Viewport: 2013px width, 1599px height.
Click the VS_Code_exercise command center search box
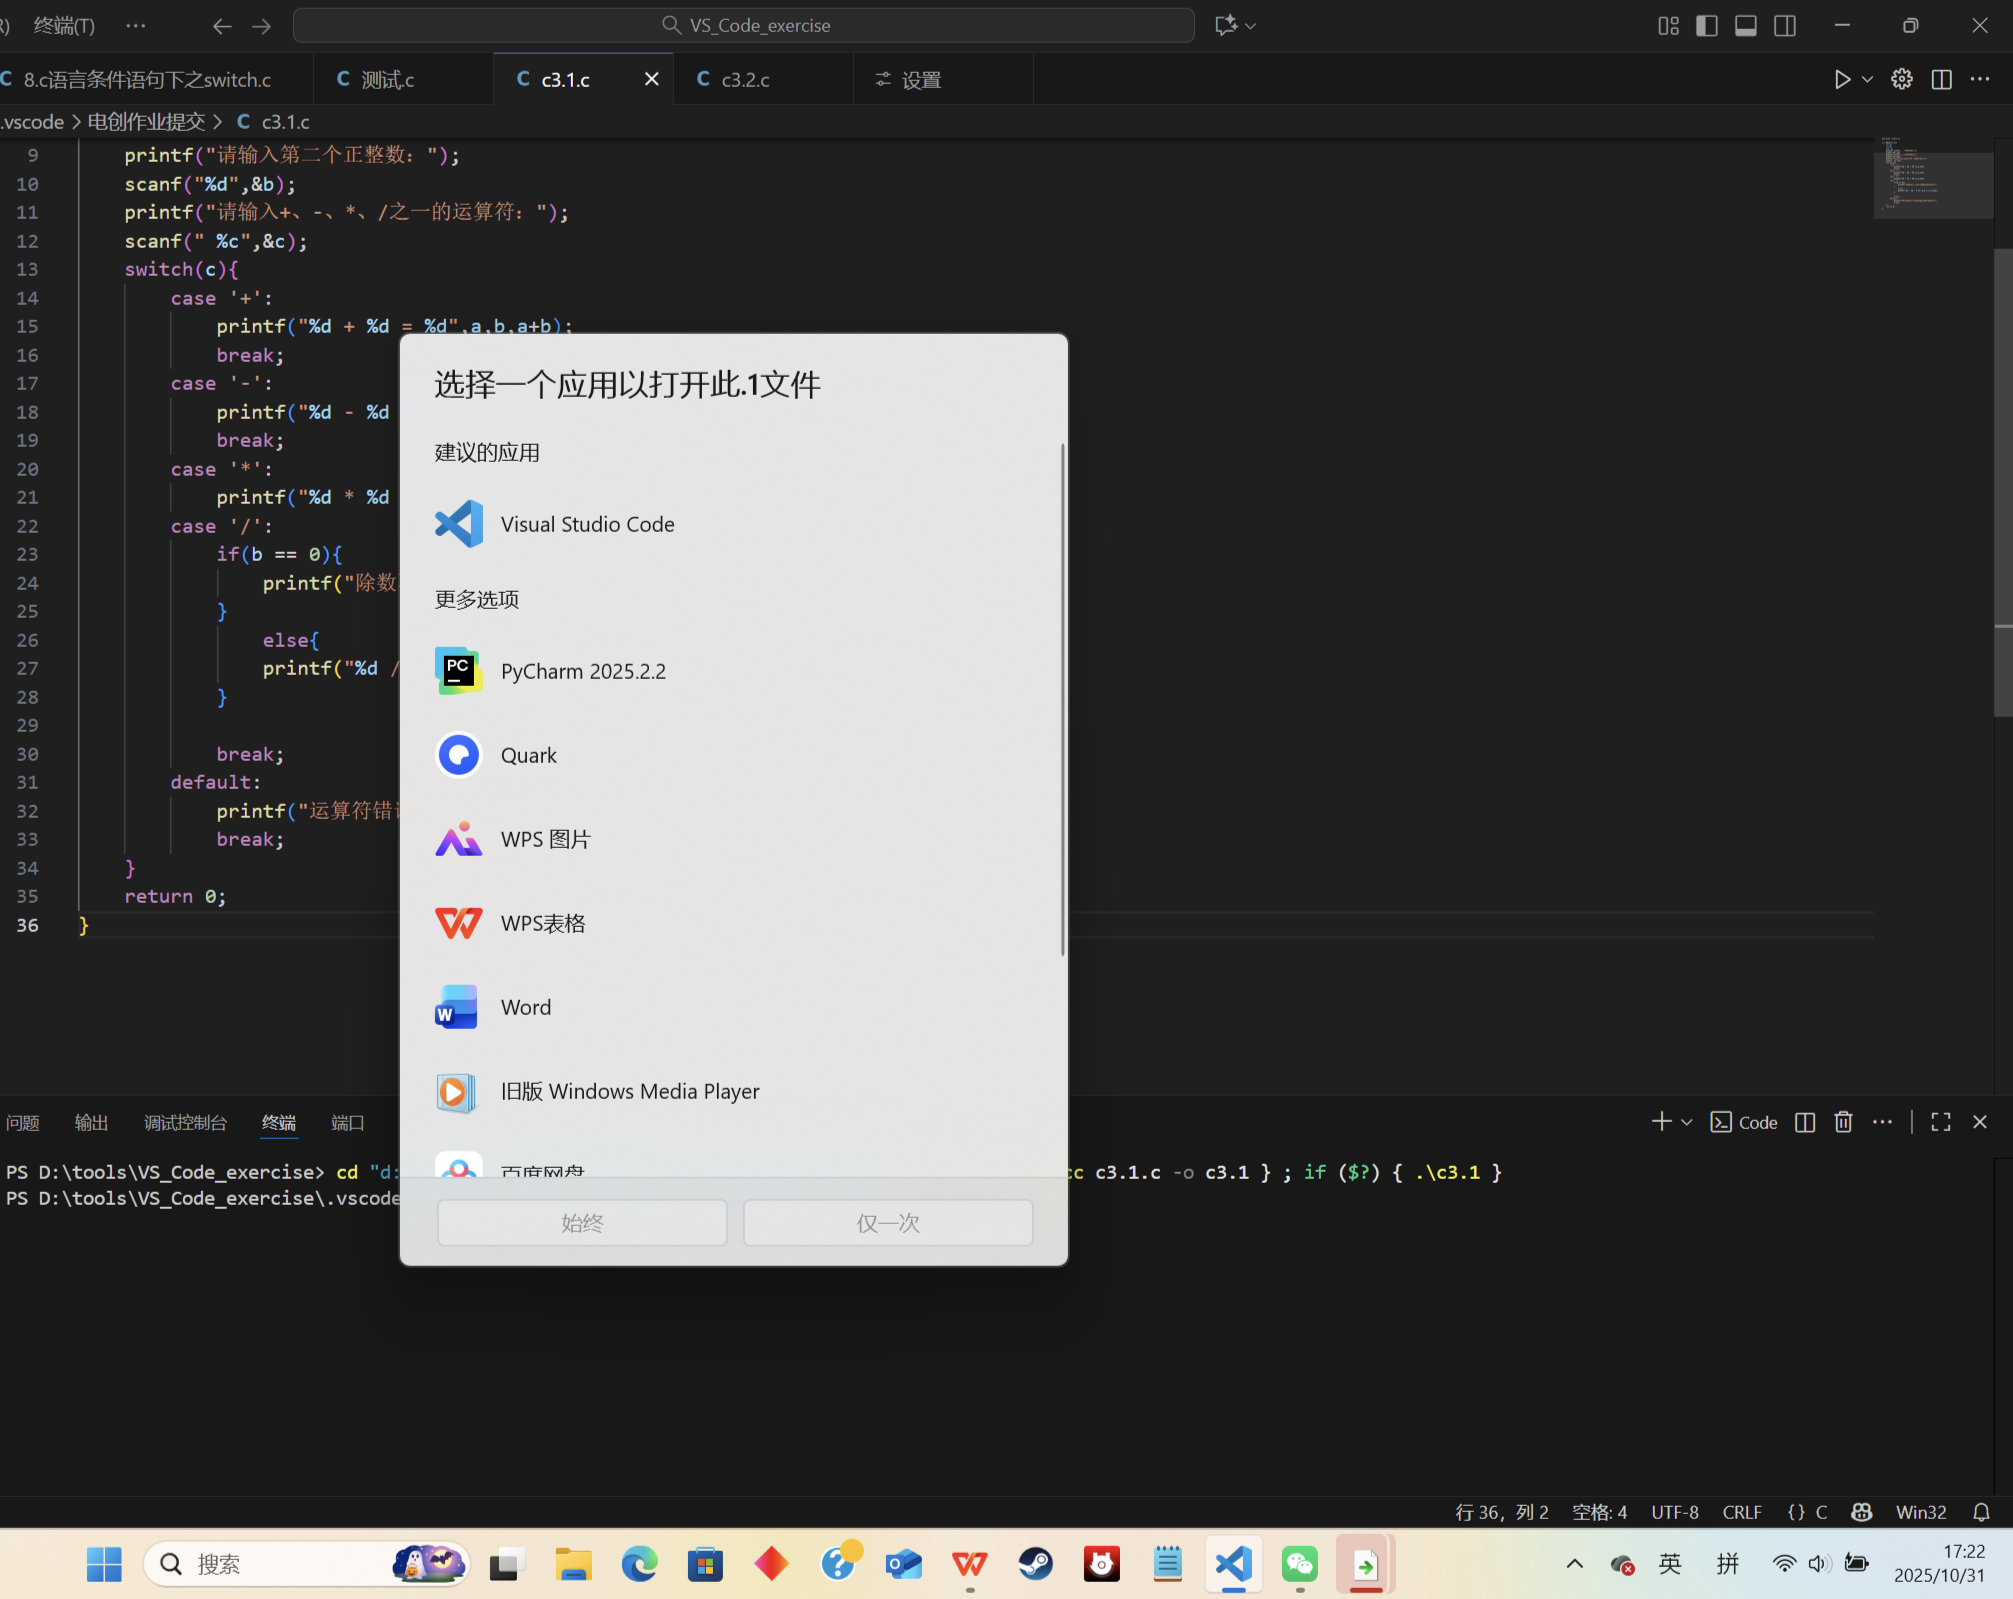pos(744,25)
